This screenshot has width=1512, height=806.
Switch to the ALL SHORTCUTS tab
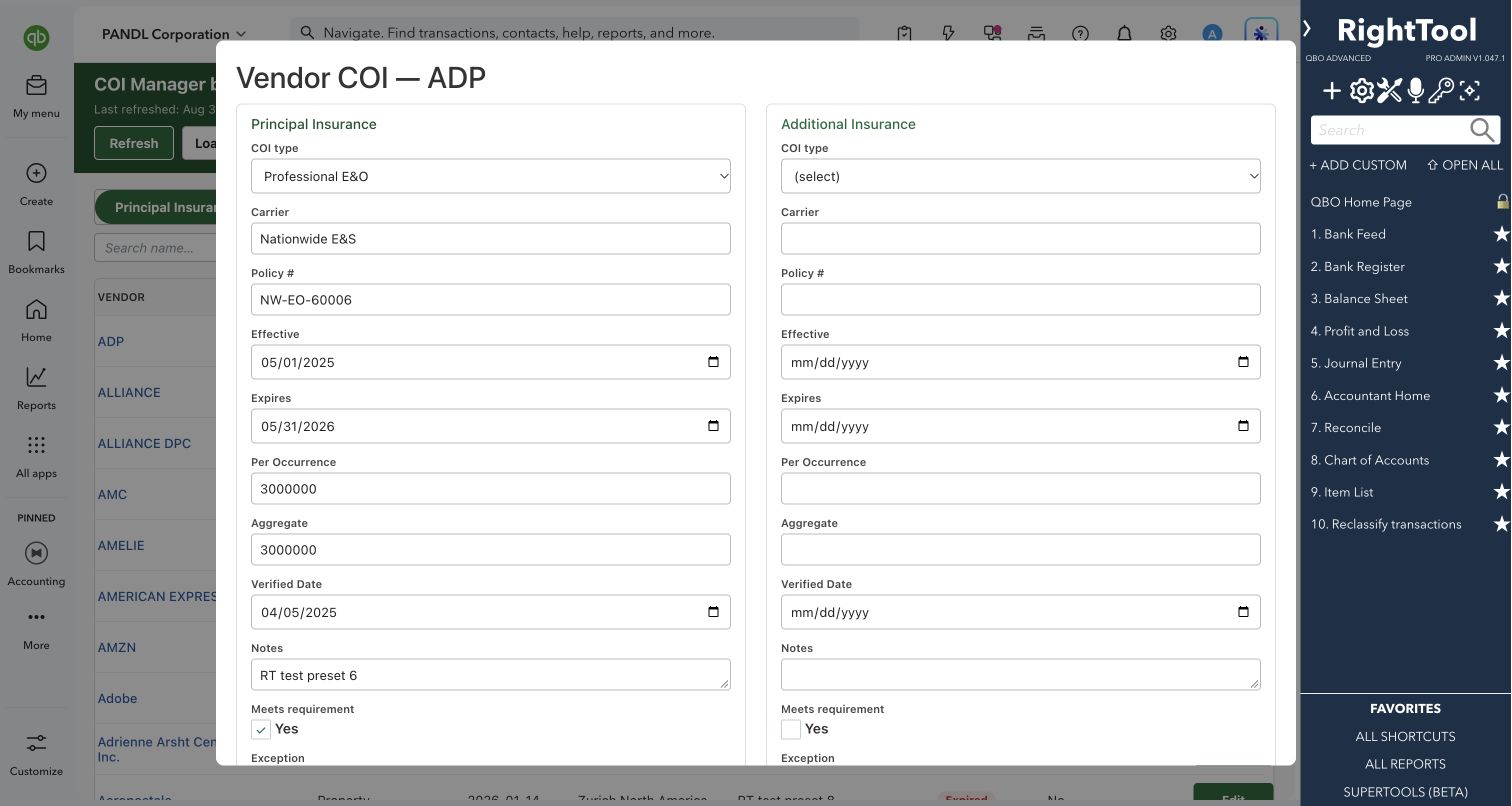click(1405, 736)
